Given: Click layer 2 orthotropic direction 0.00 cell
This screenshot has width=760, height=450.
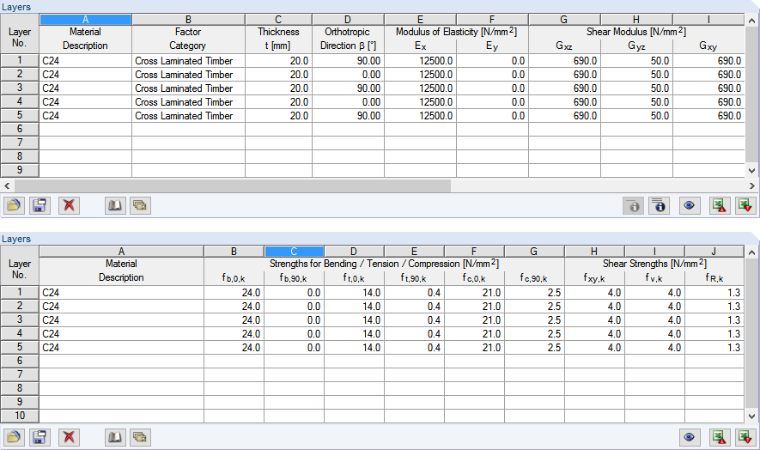Looking at the screenshot, I should 348,74.
